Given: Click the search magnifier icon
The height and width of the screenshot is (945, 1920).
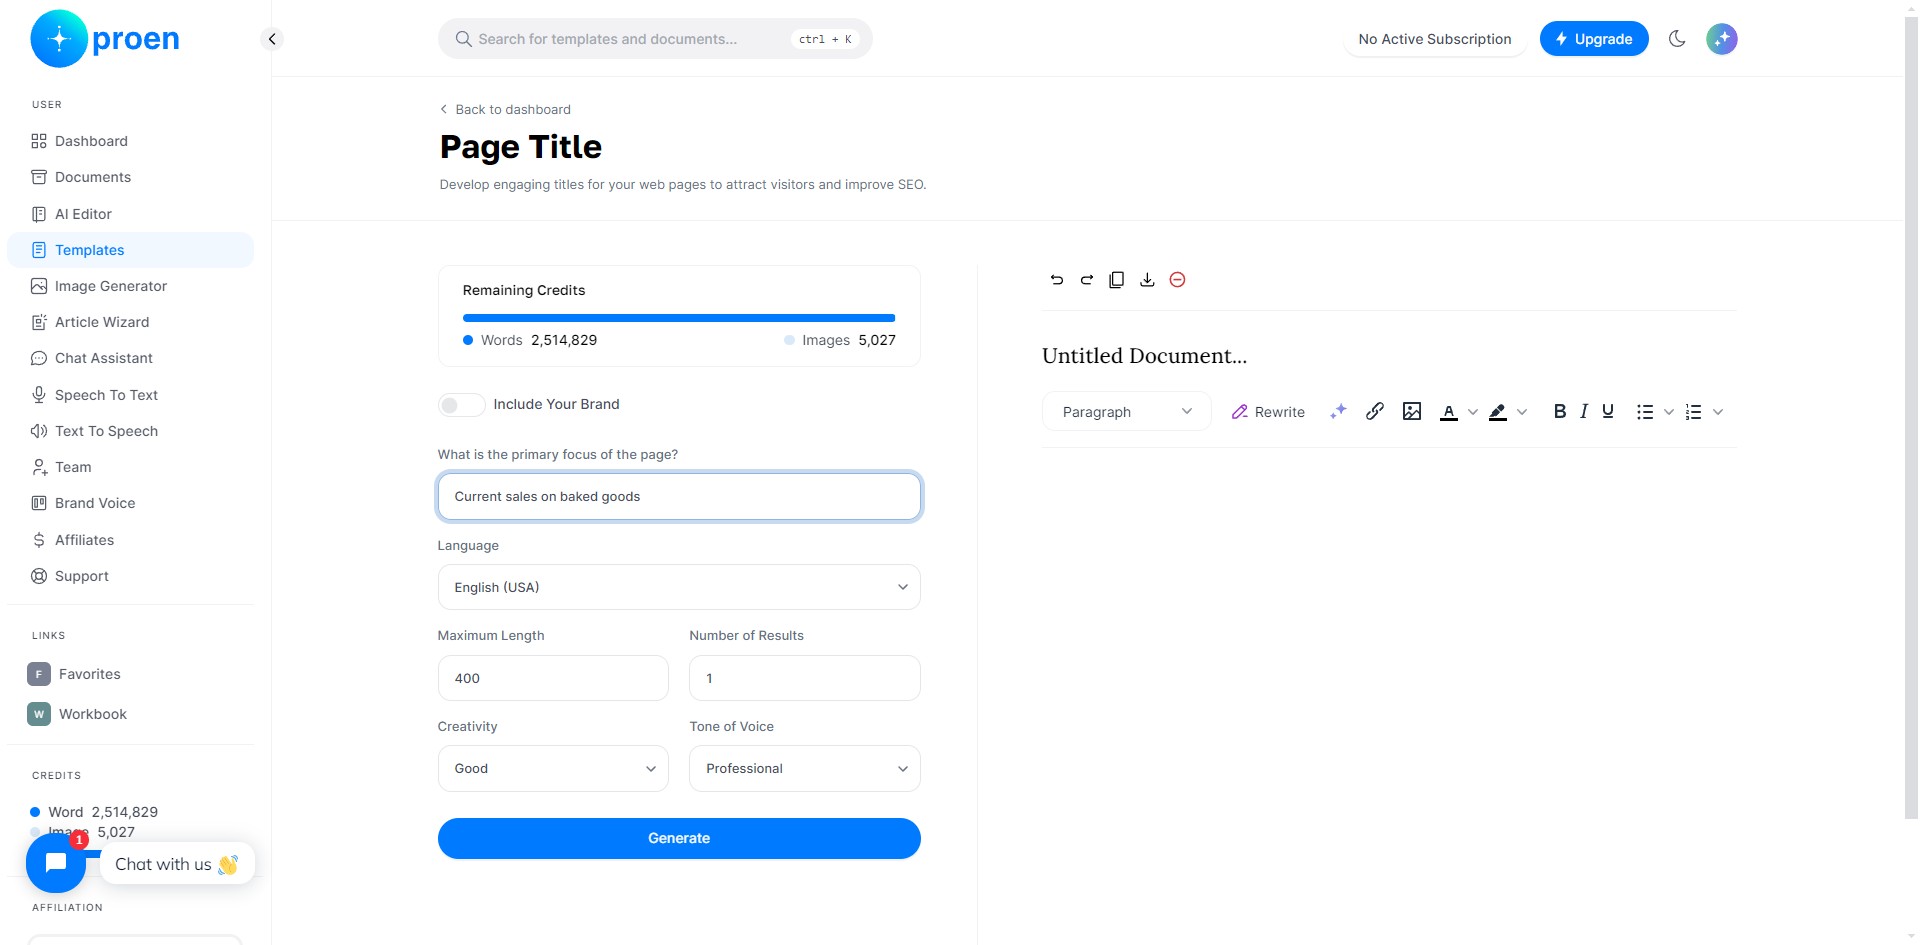Looking at the screenshot, I should 463,39.
